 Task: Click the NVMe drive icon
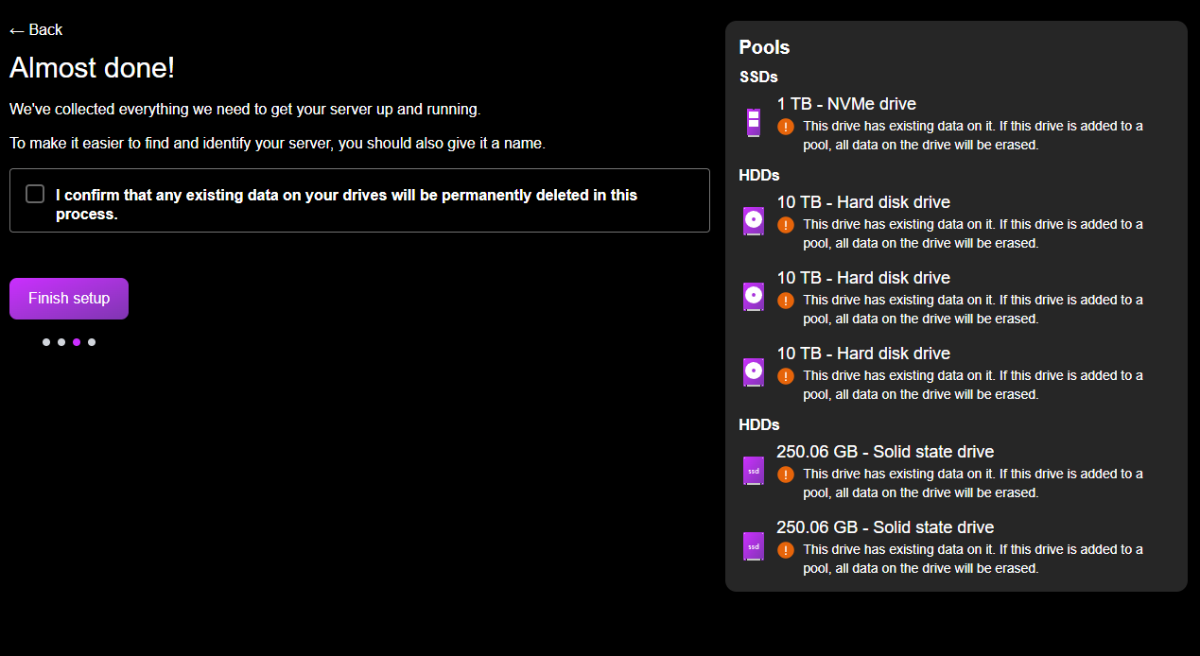753,123
